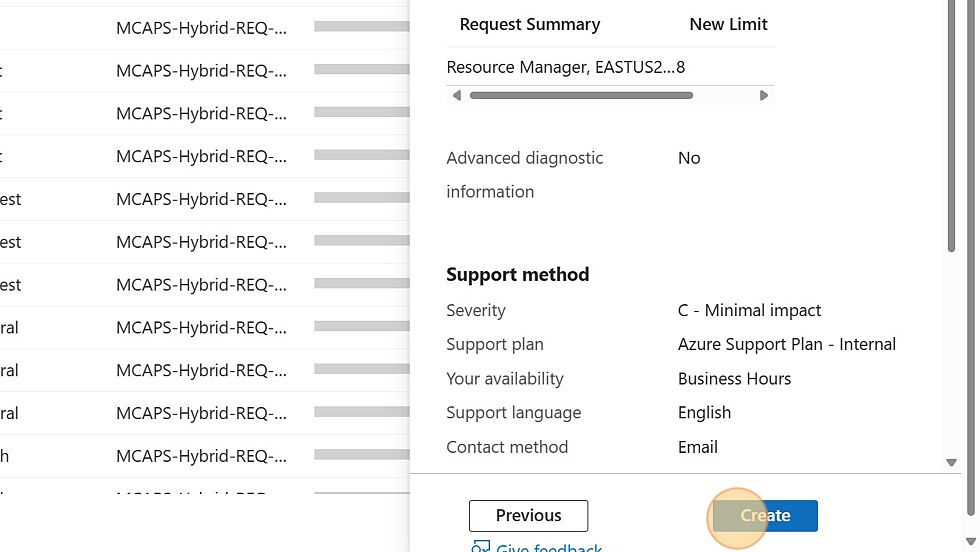980x552 pixels.
Task: Open the first MCAPS-Hybrid-REQ subscription row
Action: [201, 28]
